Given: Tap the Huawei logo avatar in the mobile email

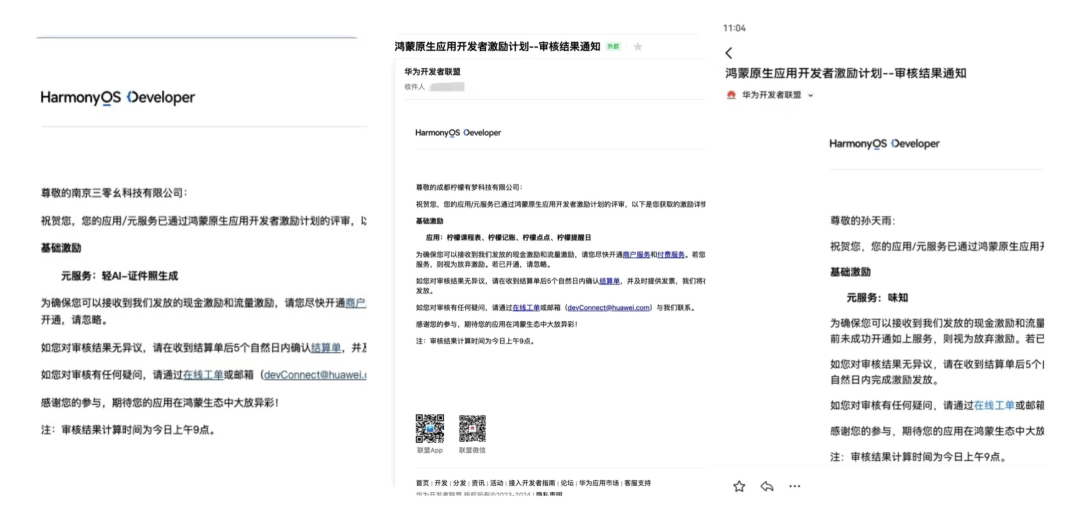Looking at the screenshot, I should 731,96.
